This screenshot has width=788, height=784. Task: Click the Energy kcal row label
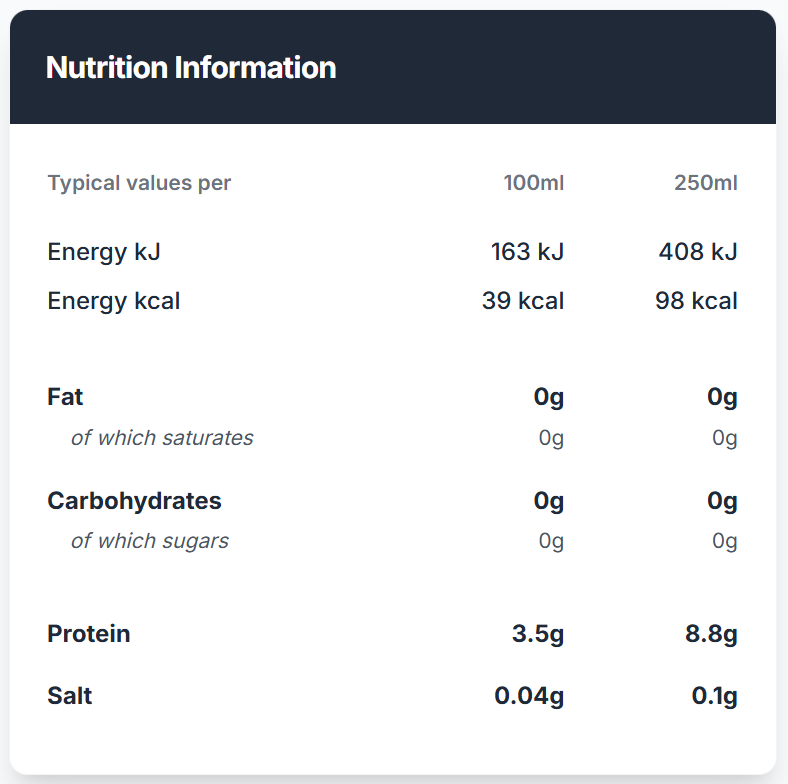[x=114, y=301]
